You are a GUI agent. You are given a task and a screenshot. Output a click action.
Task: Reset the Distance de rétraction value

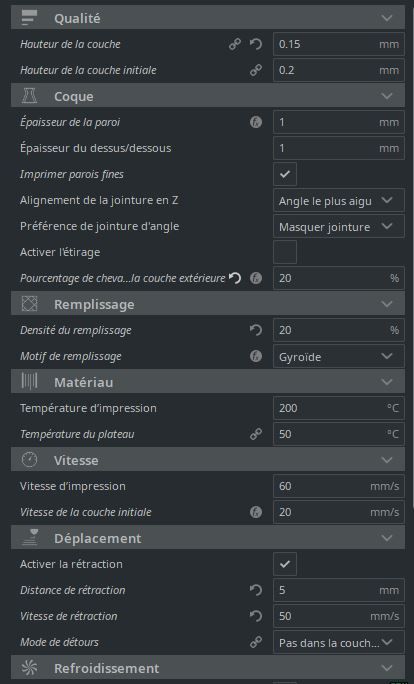(x=256, y=590)
